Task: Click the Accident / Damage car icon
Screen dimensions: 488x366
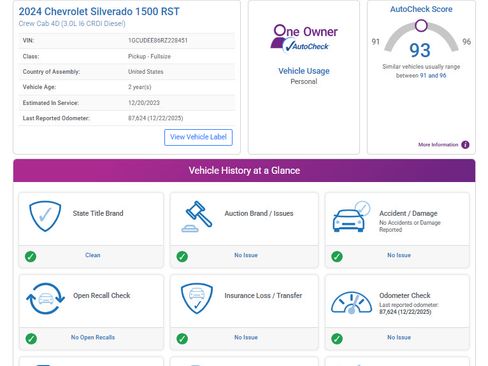Action: (x=351, y=217)
